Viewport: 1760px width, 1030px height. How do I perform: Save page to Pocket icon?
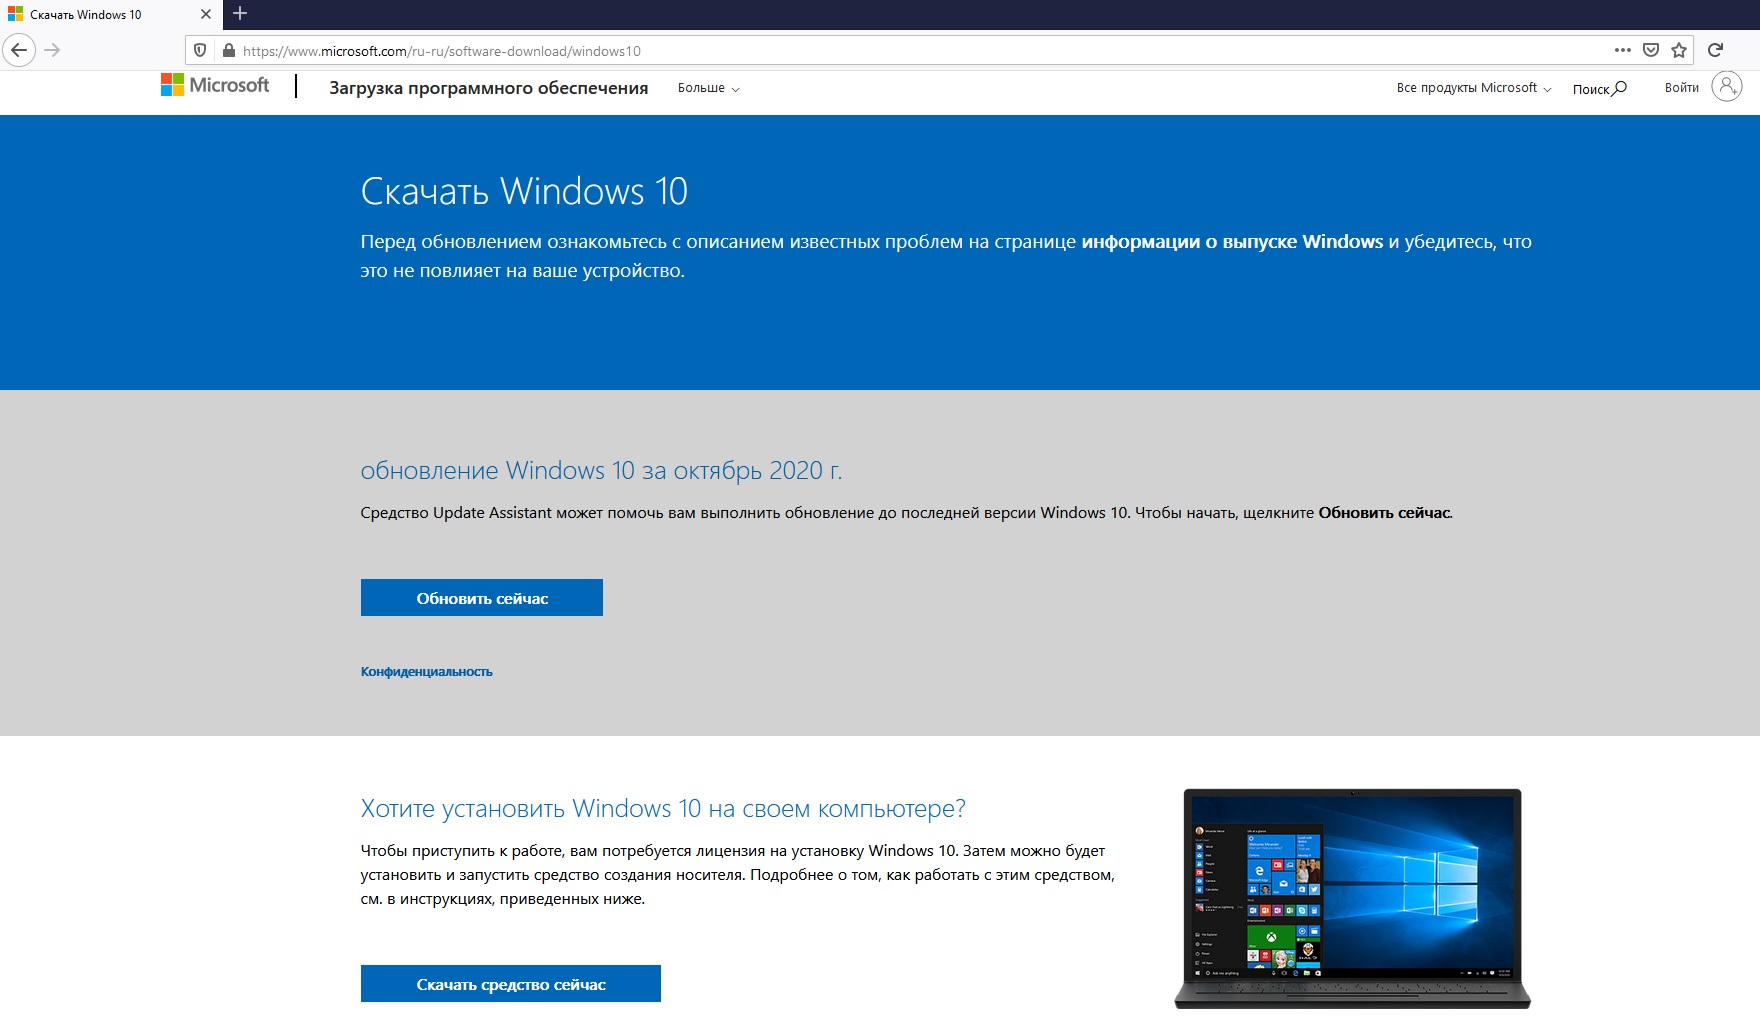pyautogui.click(x=1651, y=50)
